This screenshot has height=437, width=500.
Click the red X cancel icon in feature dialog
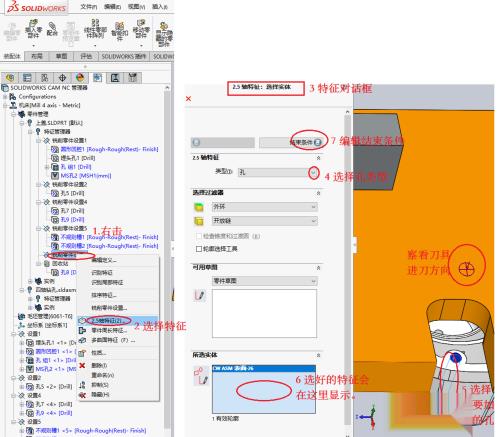tap(188, 99)
